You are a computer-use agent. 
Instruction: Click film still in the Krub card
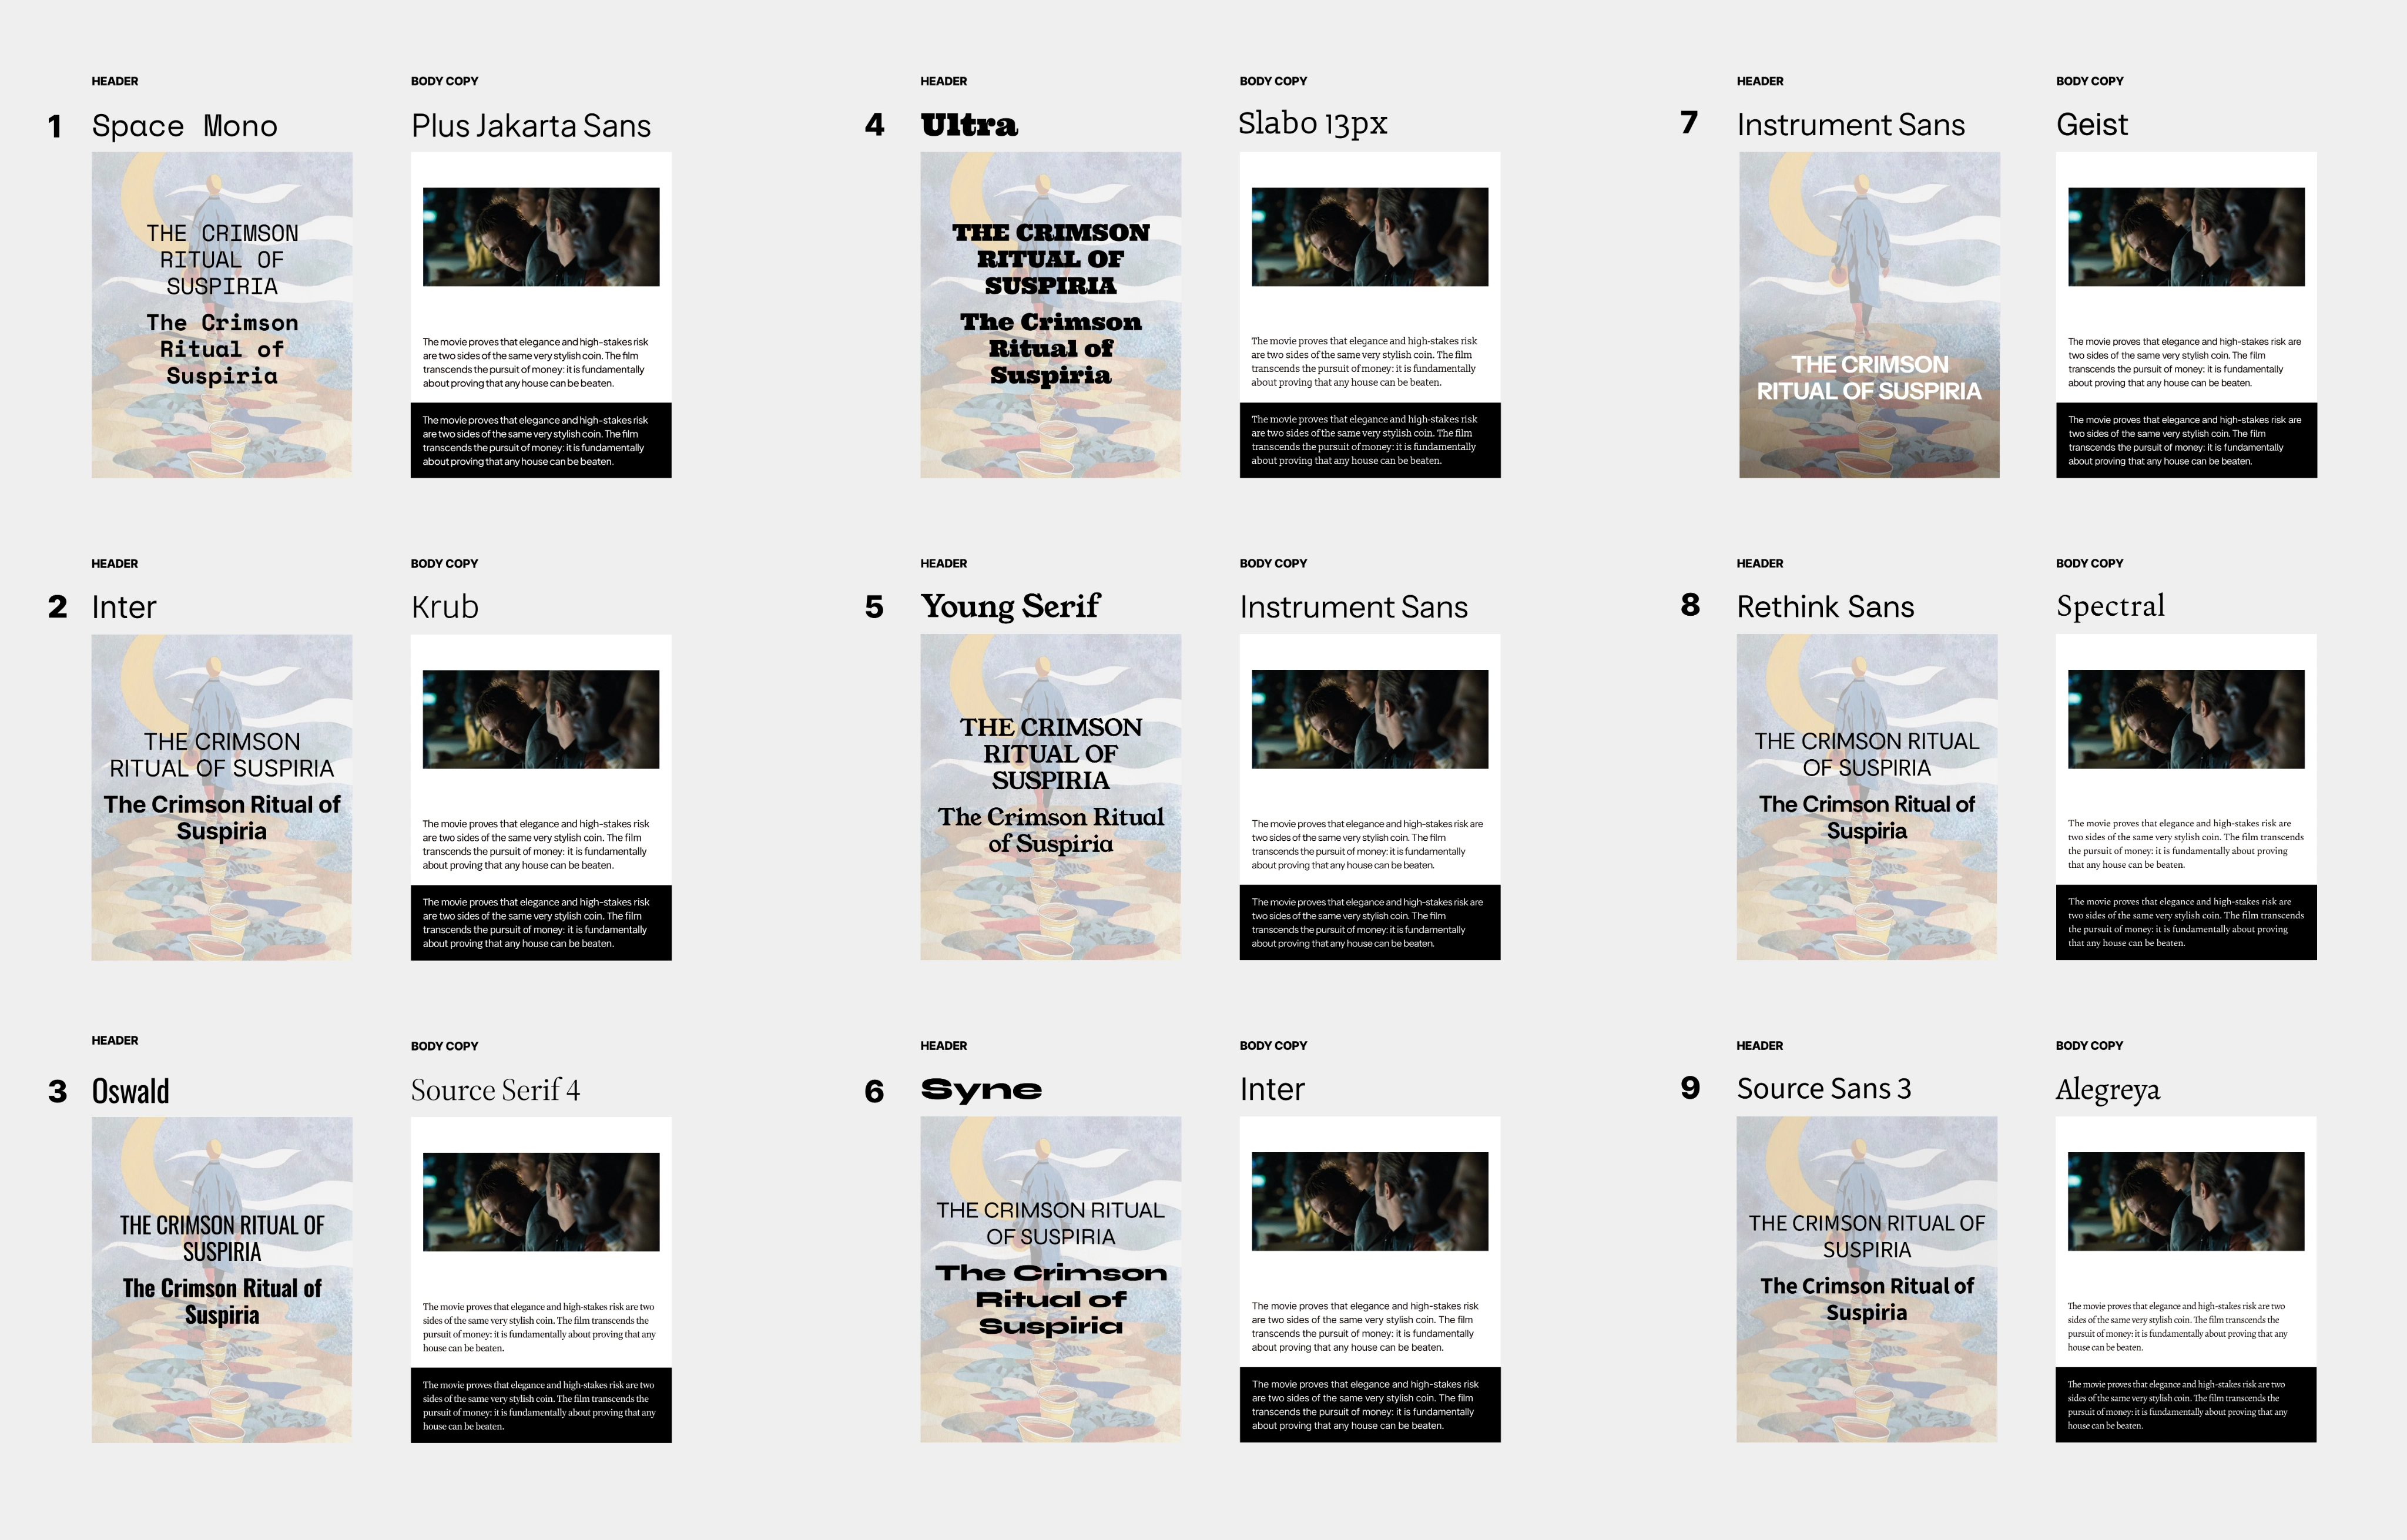pos(541,719)
